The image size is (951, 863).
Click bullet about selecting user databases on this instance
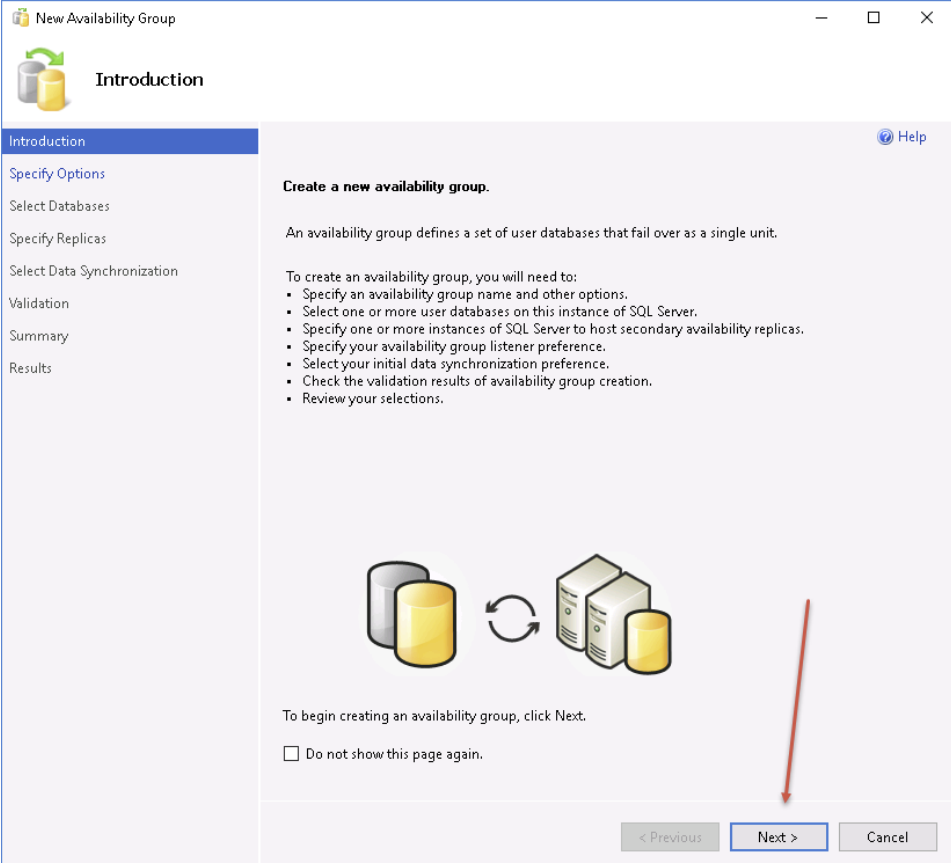click(500, 311)
